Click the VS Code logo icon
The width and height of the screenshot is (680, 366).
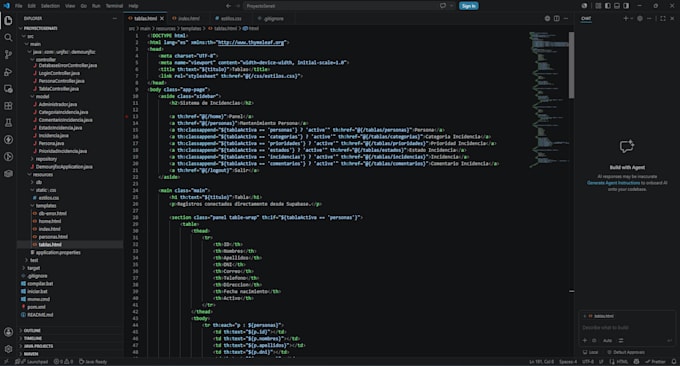7,6
